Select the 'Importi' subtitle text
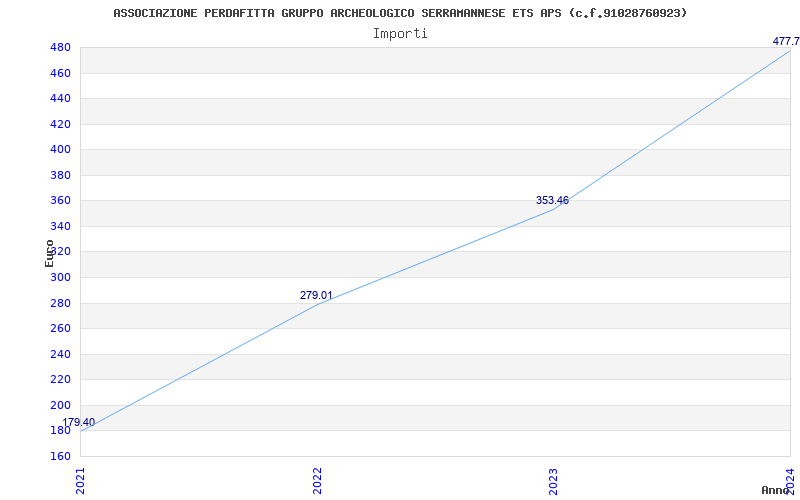Viewport: 800px width, 500px height. coord(400,34)
